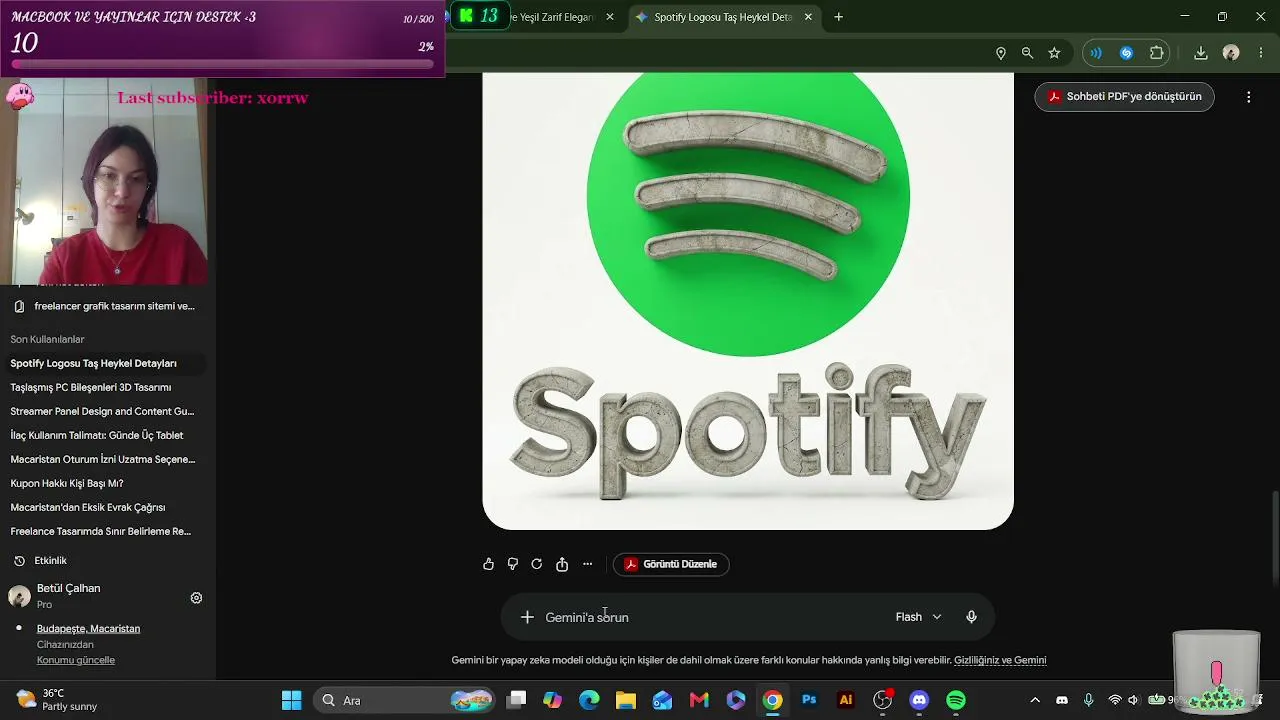
Task: Share the generated Spotify image response
Action: [x=562, y=564]
